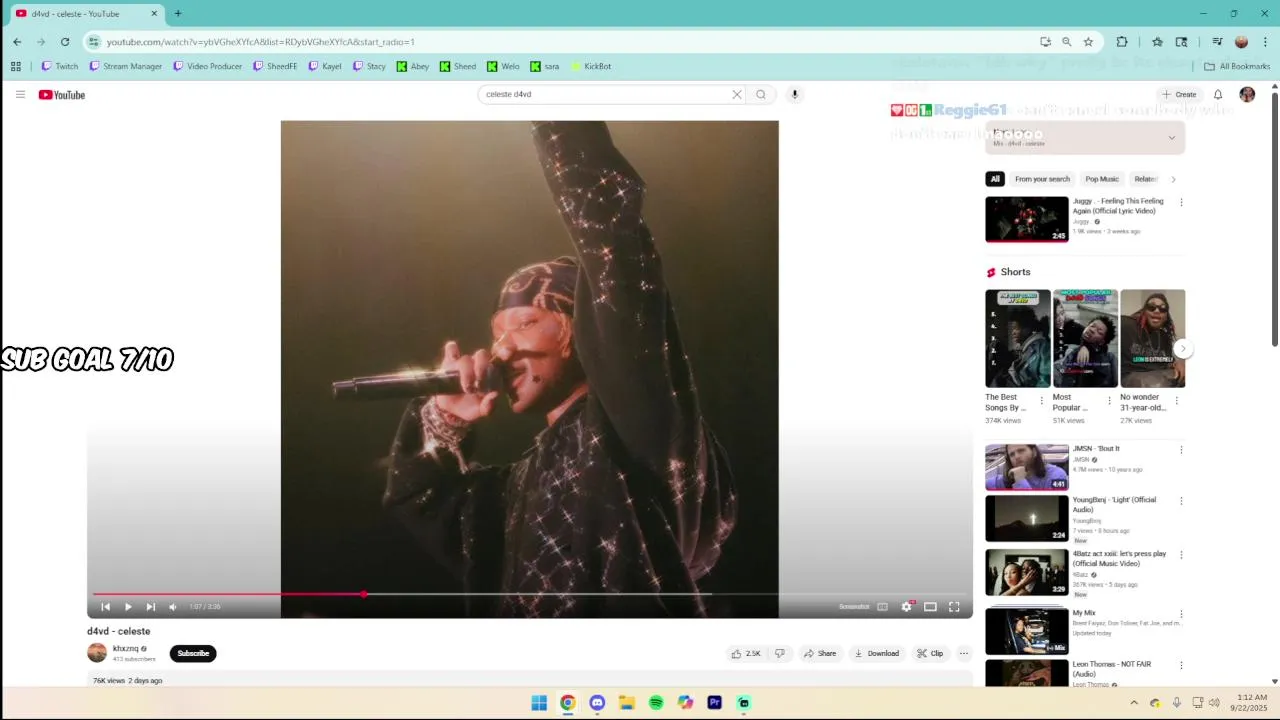
Task: Click Create button in YouTube header
Action: coord(1179,94)
